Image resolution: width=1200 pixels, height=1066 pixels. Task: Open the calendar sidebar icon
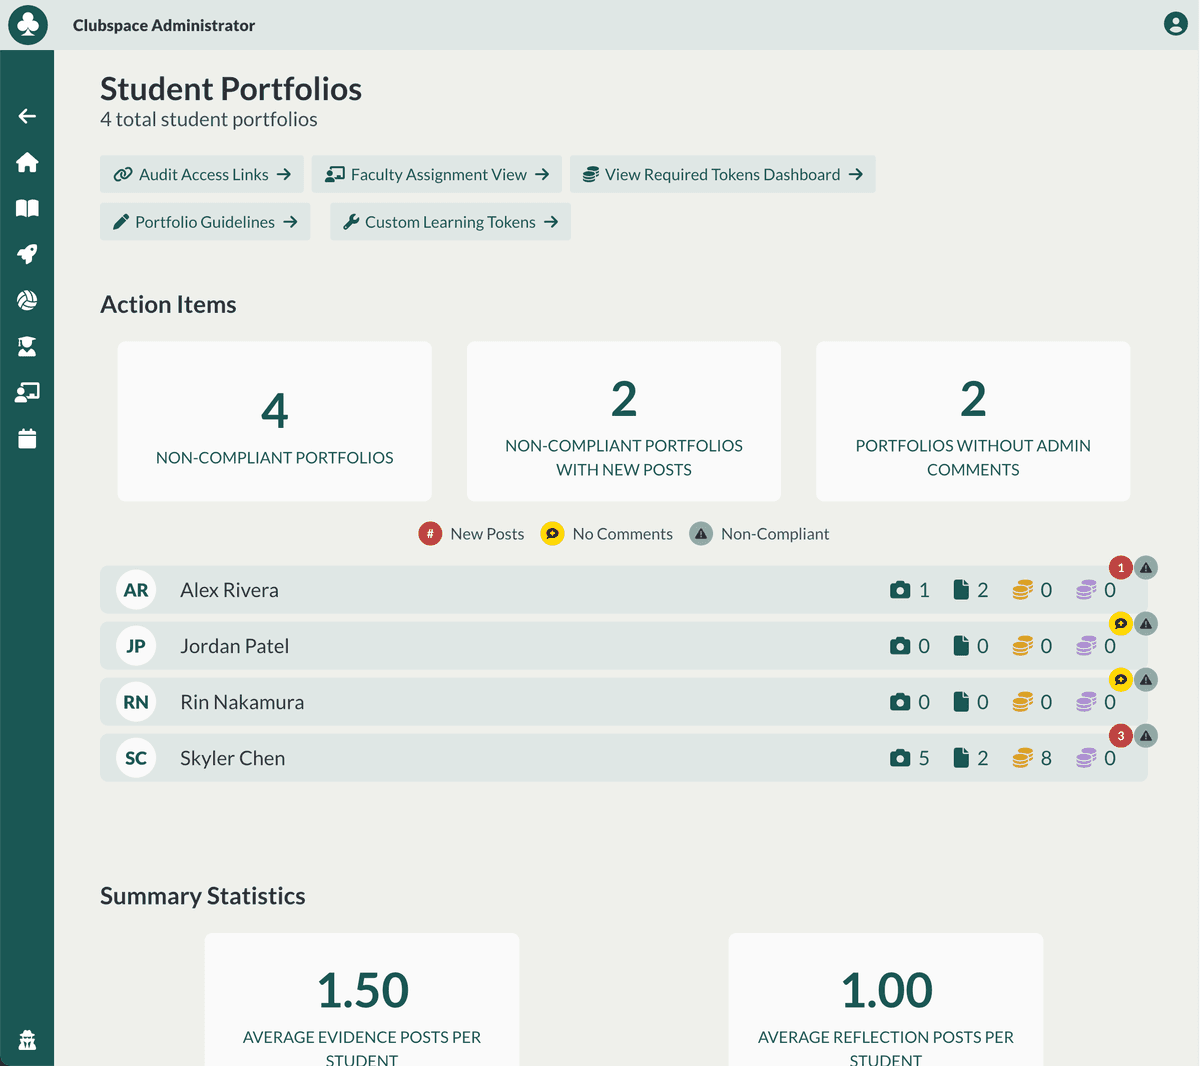tap(27, 438)
